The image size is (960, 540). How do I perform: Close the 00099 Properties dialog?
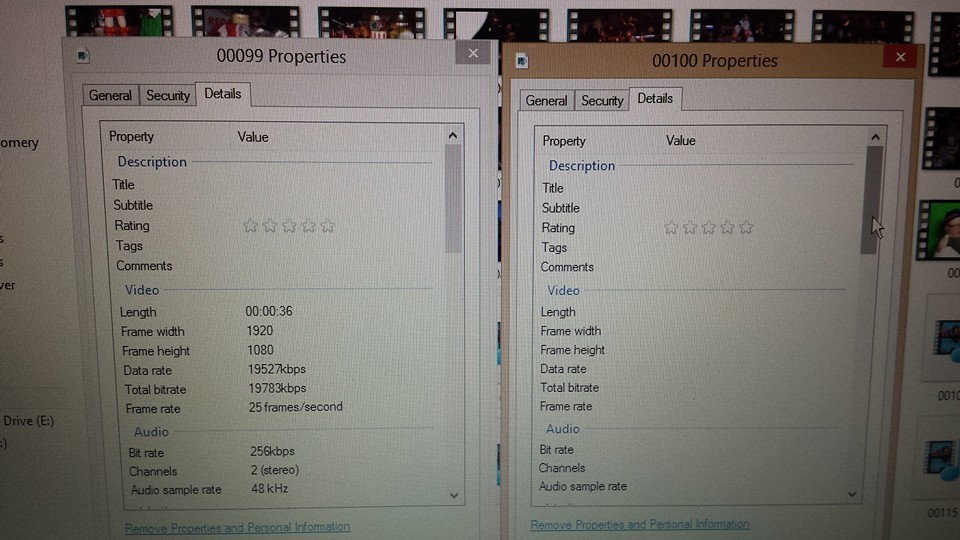click(473, 54)
